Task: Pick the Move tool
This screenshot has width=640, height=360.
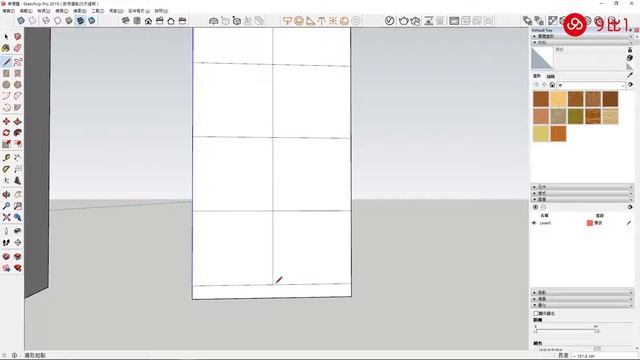Action: click(6, 122)
